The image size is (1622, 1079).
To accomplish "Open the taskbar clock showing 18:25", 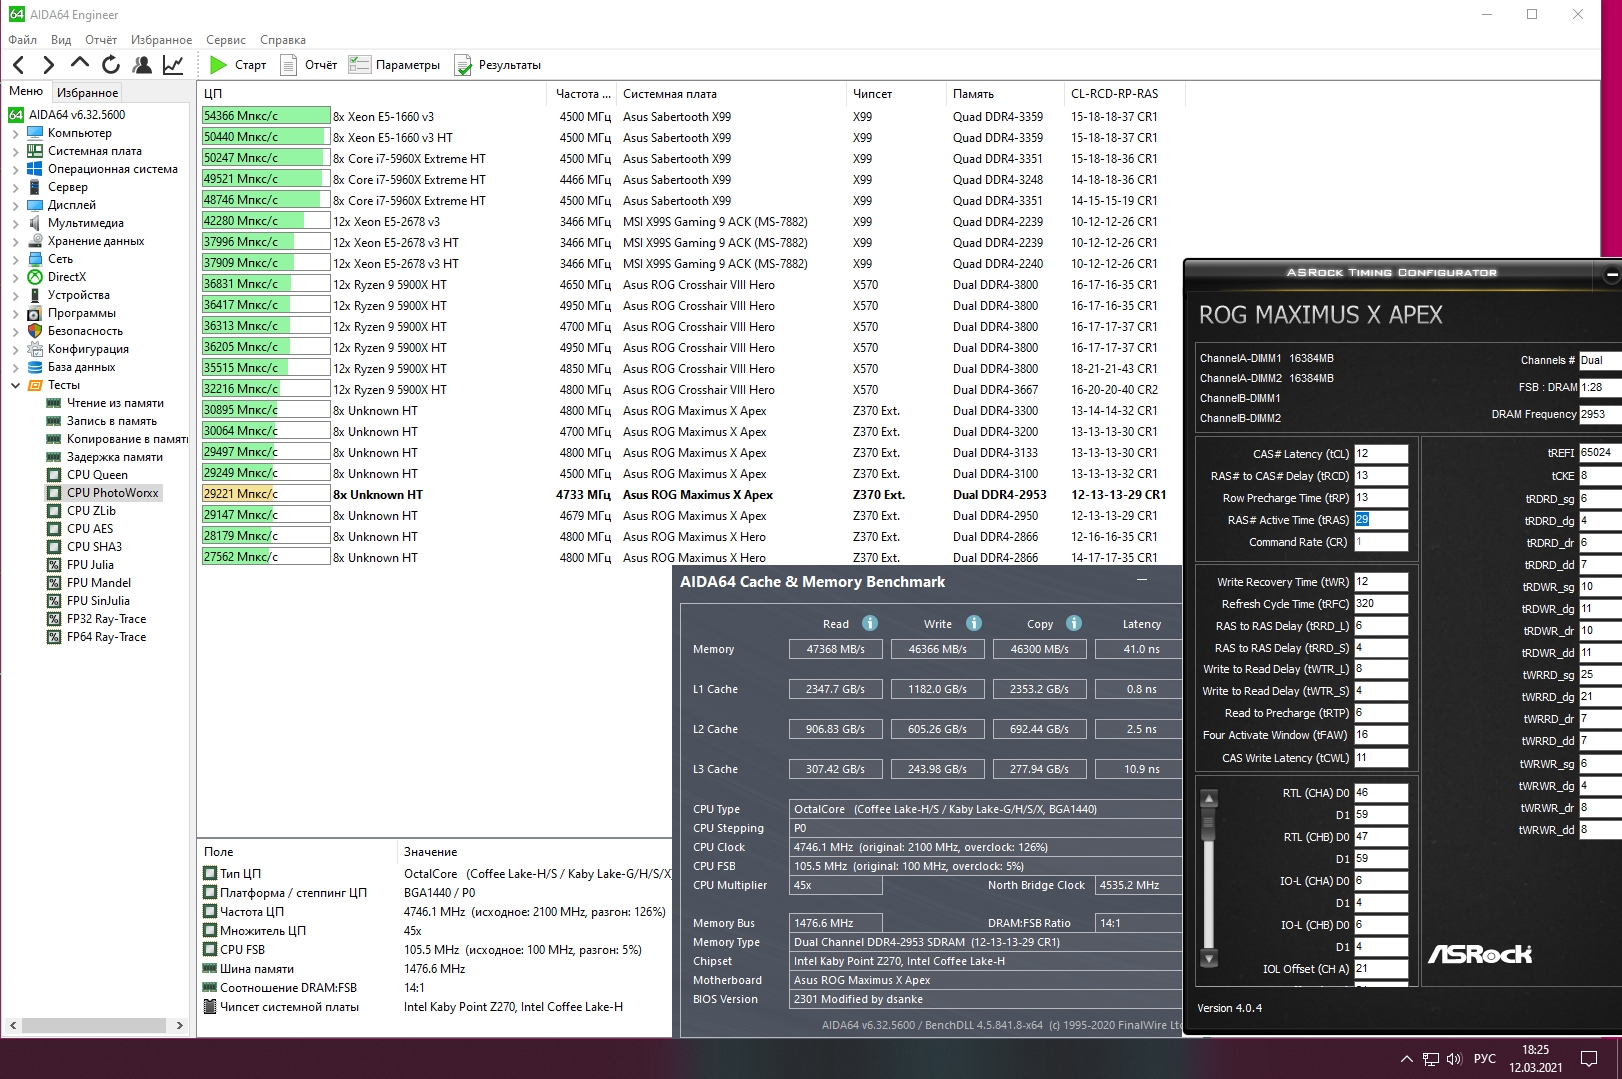I will pyautogui.click(x=1536, y=1058).
